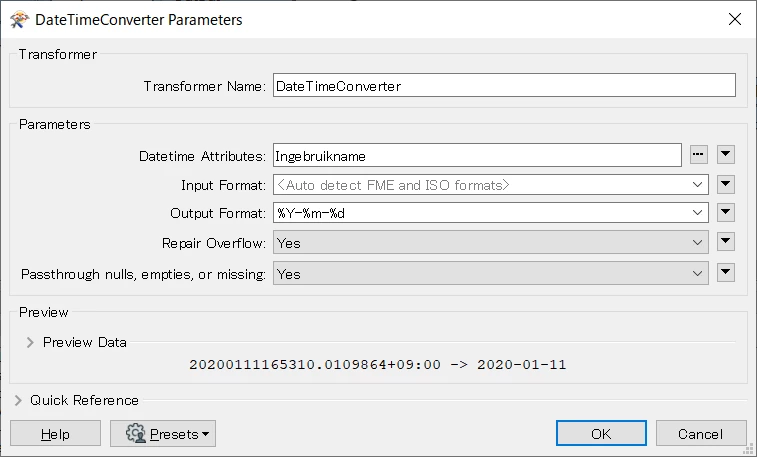
Task: Open the Output Format combo box
Action: click(x=491, y=213)
